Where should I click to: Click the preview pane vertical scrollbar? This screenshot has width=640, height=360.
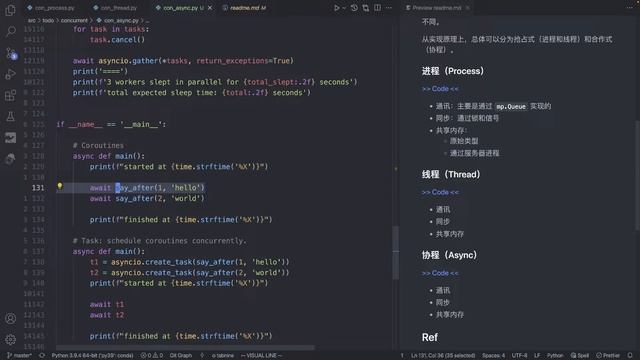click(637, 176)
